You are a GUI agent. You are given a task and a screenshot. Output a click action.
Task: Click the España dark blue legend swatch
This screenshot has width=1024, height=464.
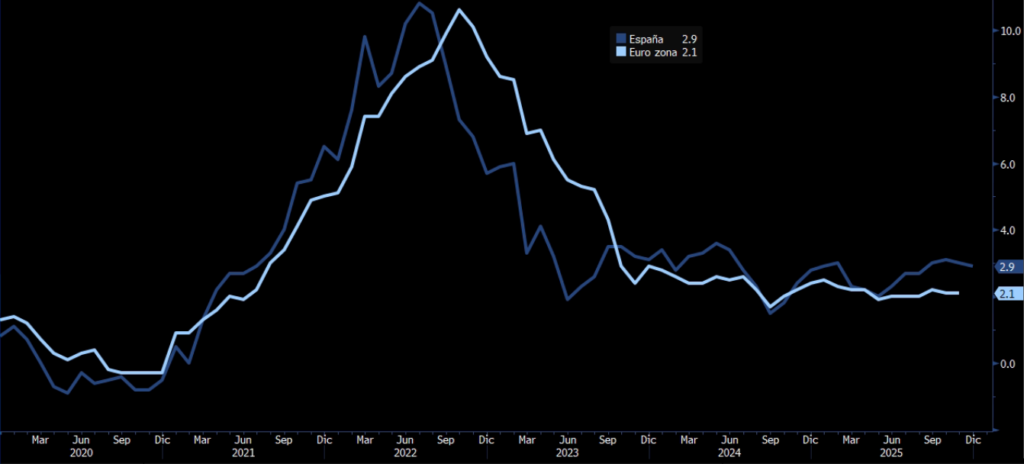[621, 38]
